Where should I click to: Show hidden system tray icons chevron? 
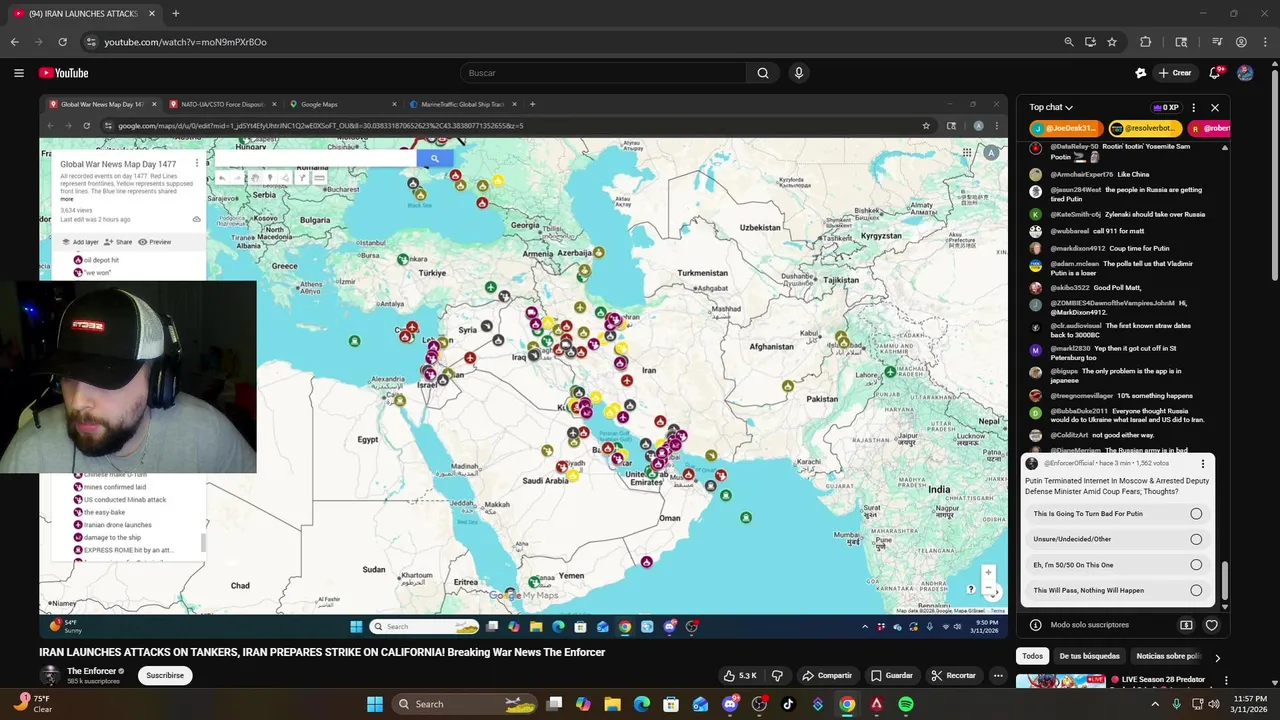tap(1155, 704)
